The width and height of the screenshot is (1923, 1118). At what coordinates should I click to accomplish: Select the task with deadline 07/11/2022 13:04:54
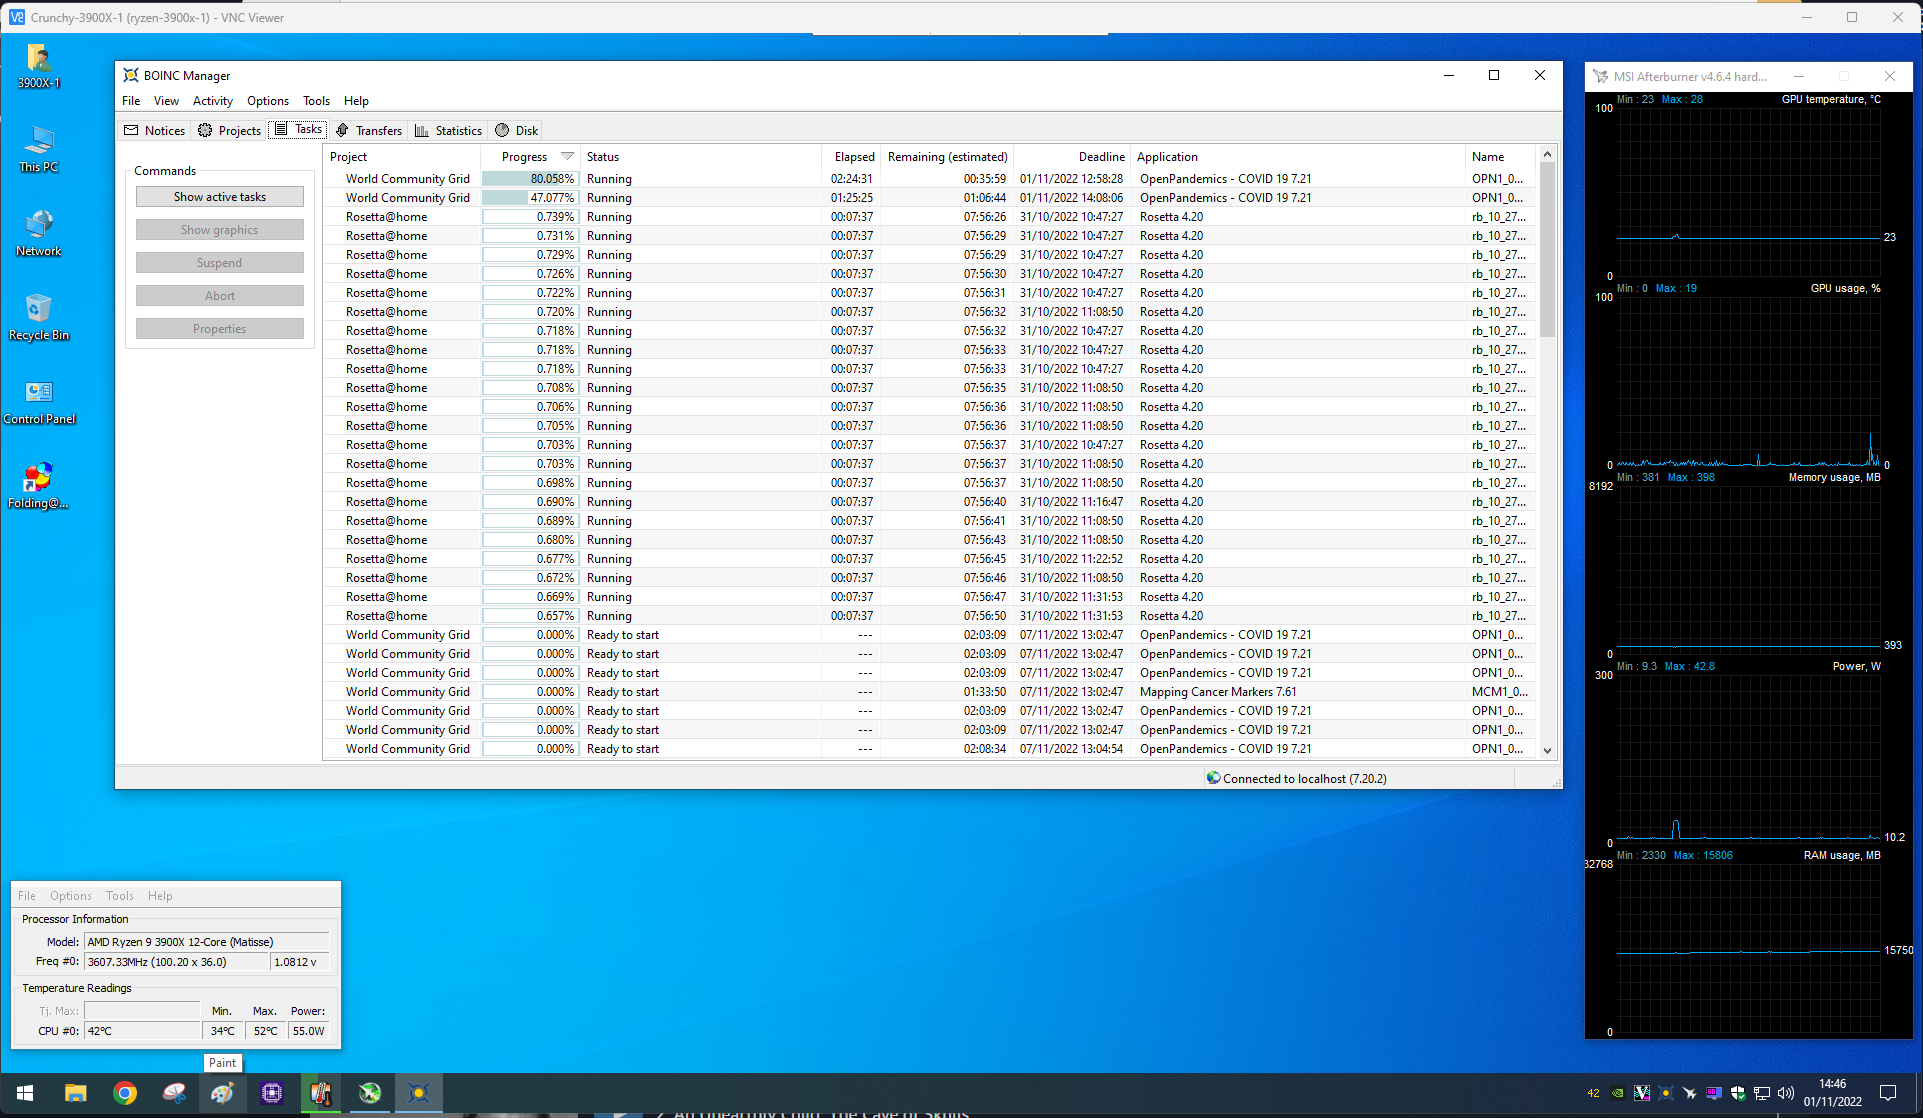click(929, 749)
